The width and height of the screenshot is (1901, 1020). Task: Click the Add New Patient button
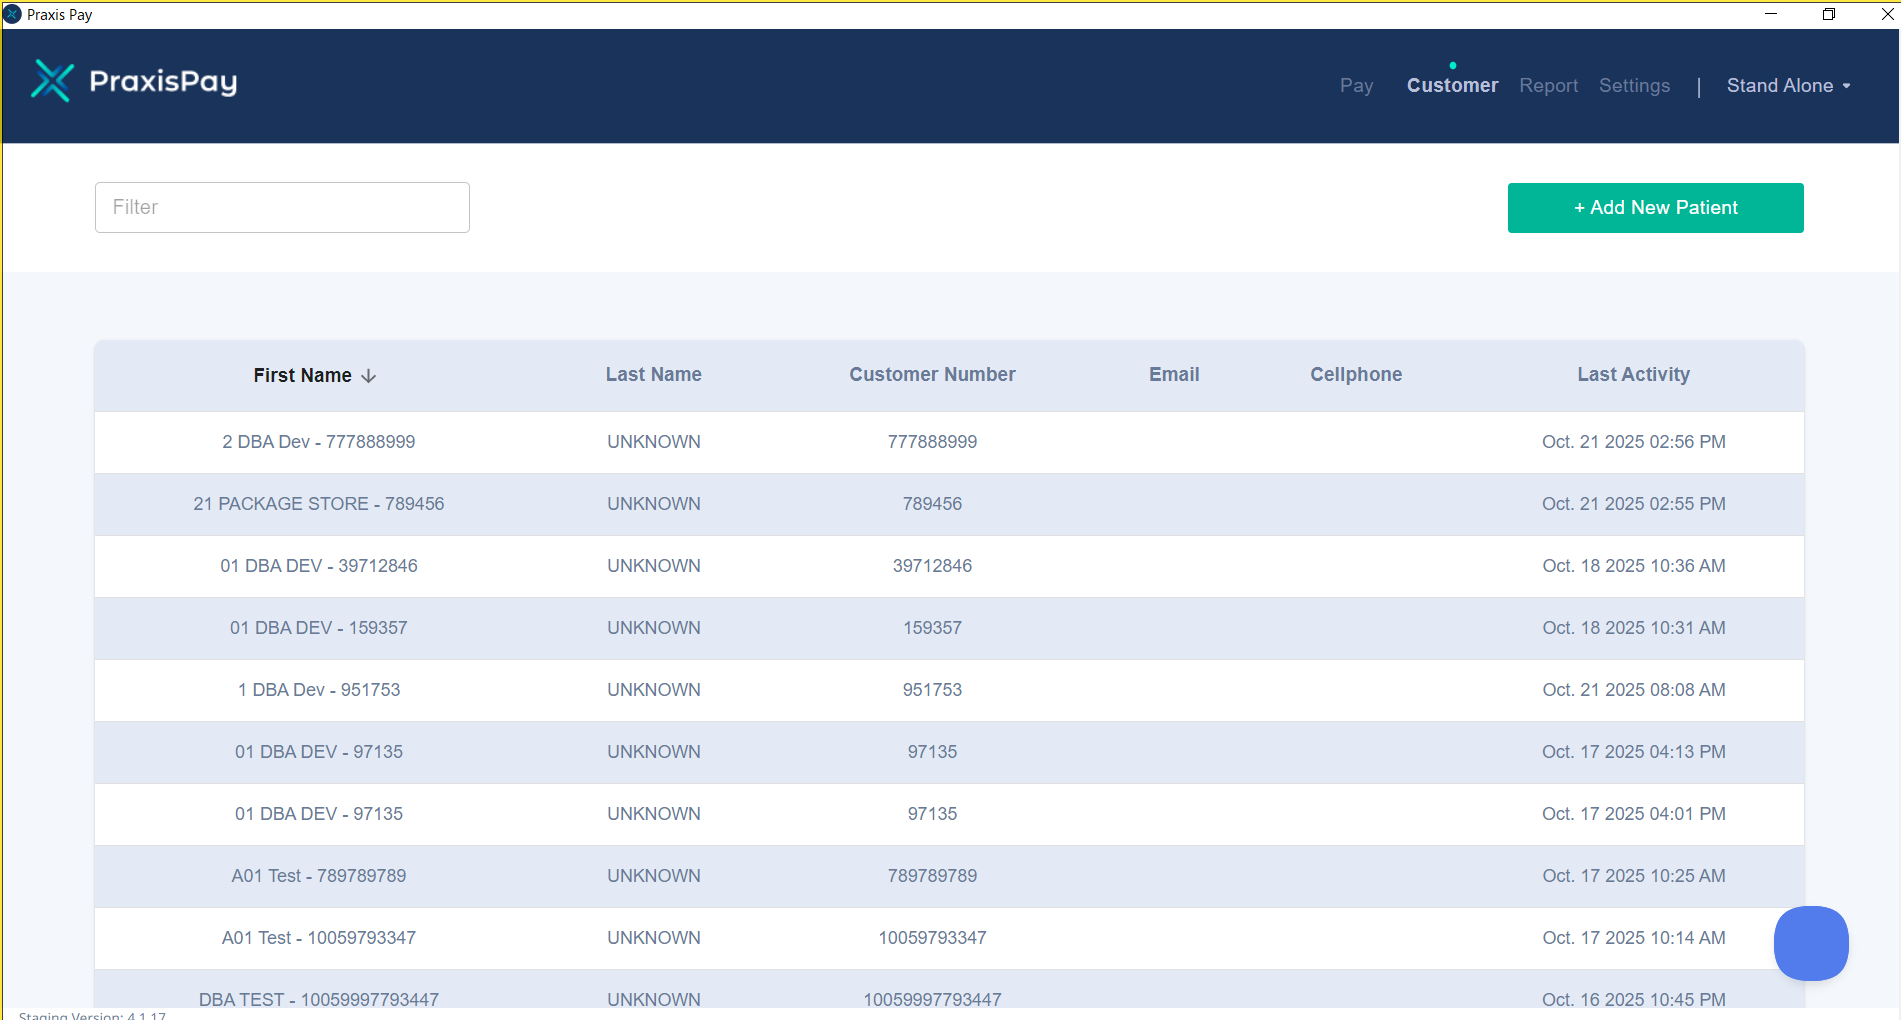coord(1655,208)
